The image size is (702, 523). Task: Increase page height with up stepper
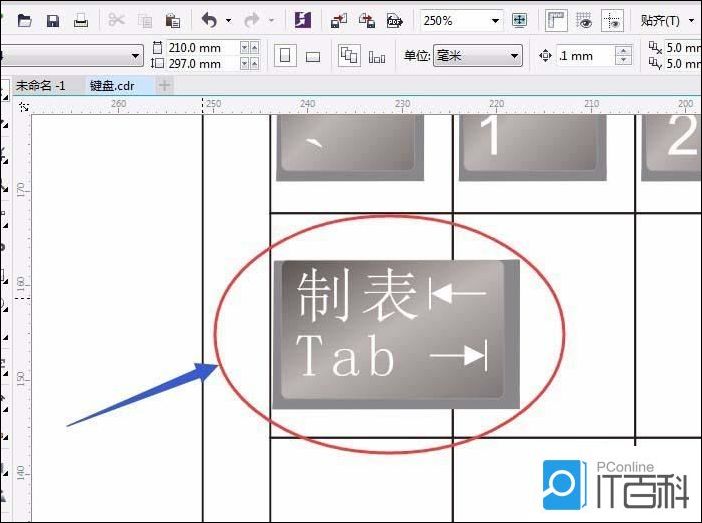point(254,64)
